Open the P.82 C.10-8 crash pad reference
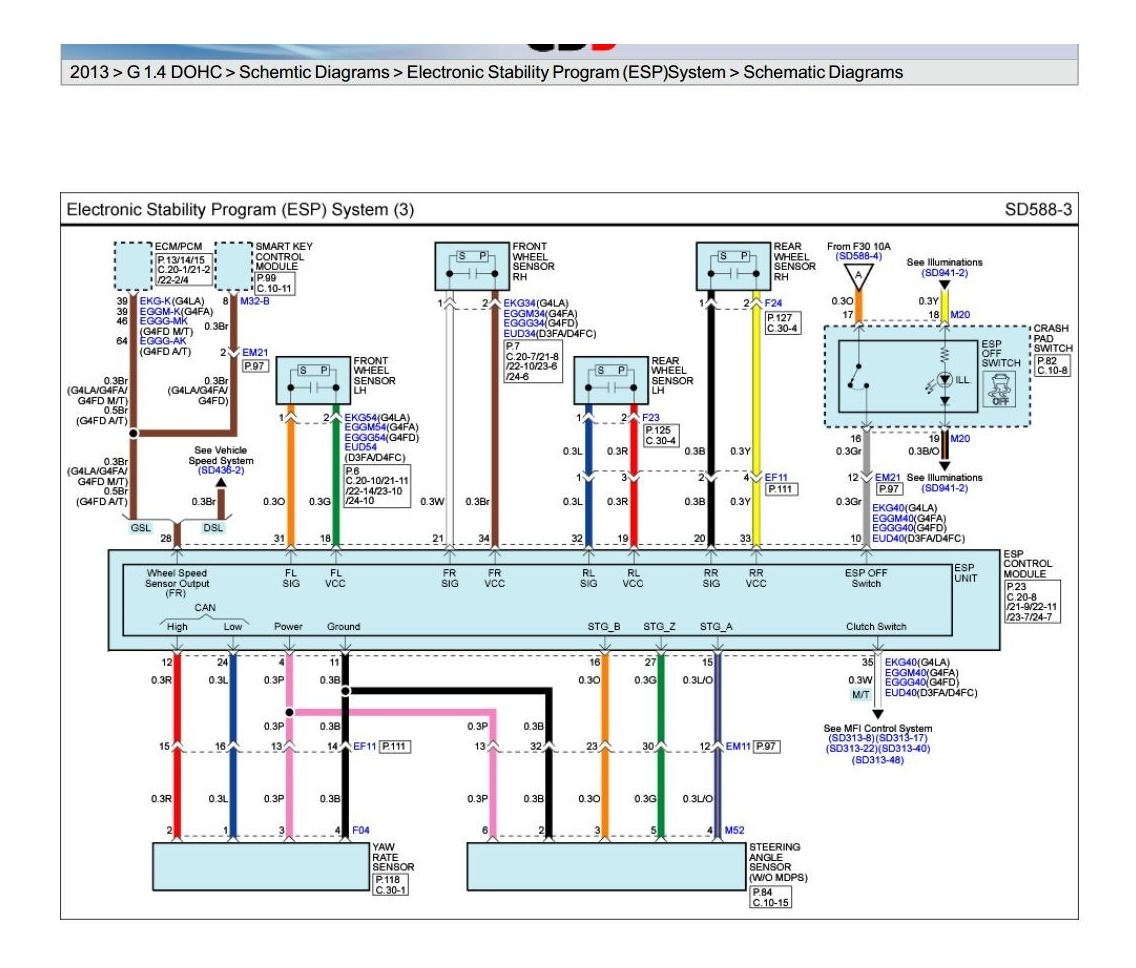 coord(1052,365)
